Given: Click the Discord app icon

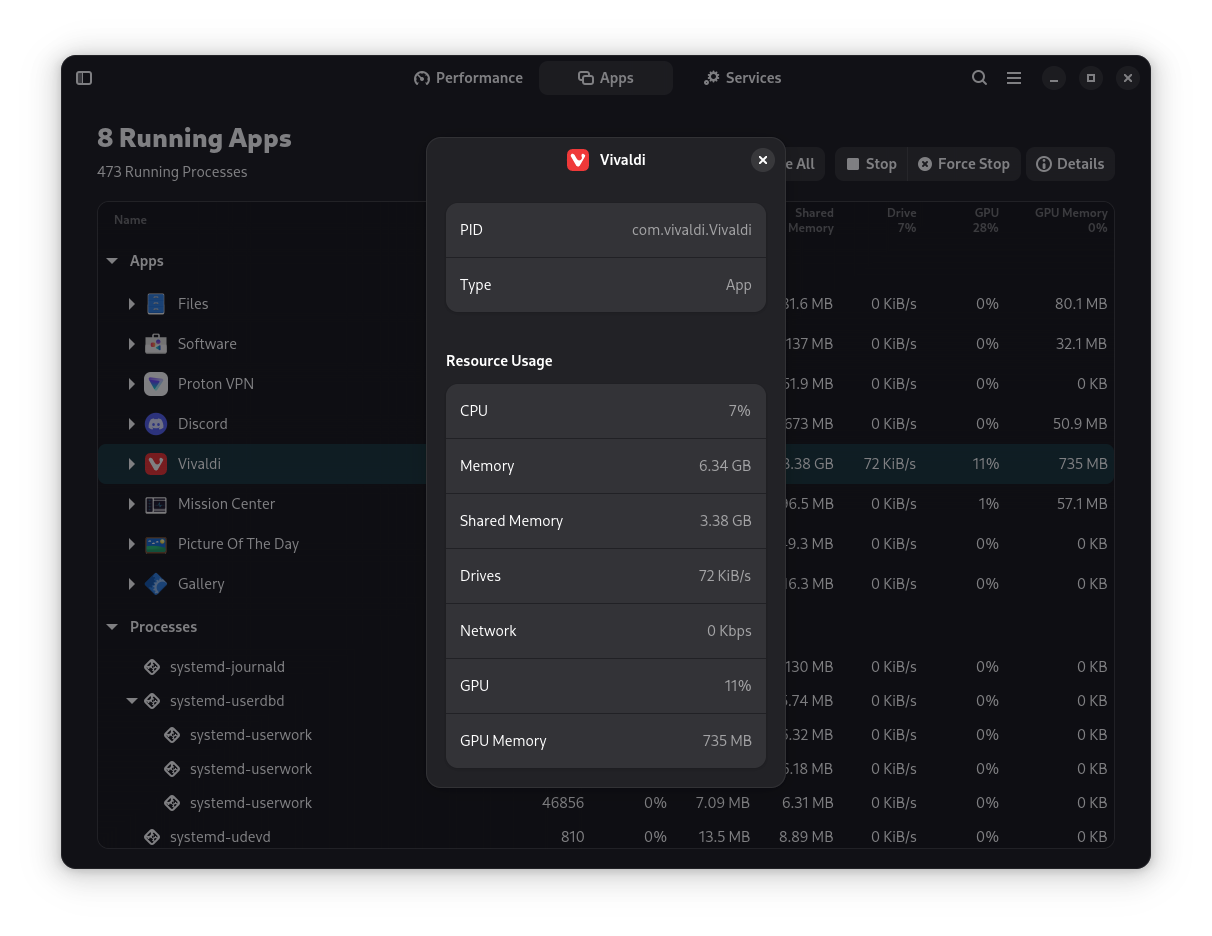Looking at the screenshot, I should [x=156, y=423].
